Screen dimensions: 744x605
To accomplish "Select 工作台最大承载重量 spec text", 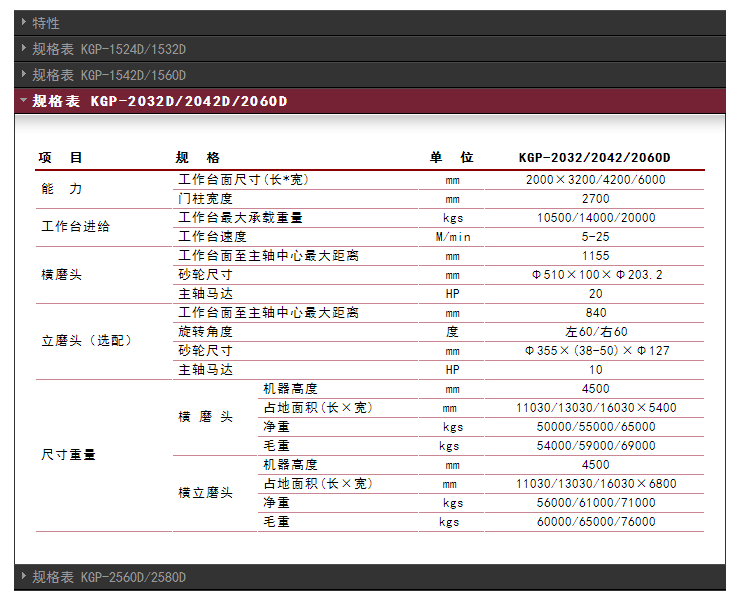I will (x=240, y=218).
